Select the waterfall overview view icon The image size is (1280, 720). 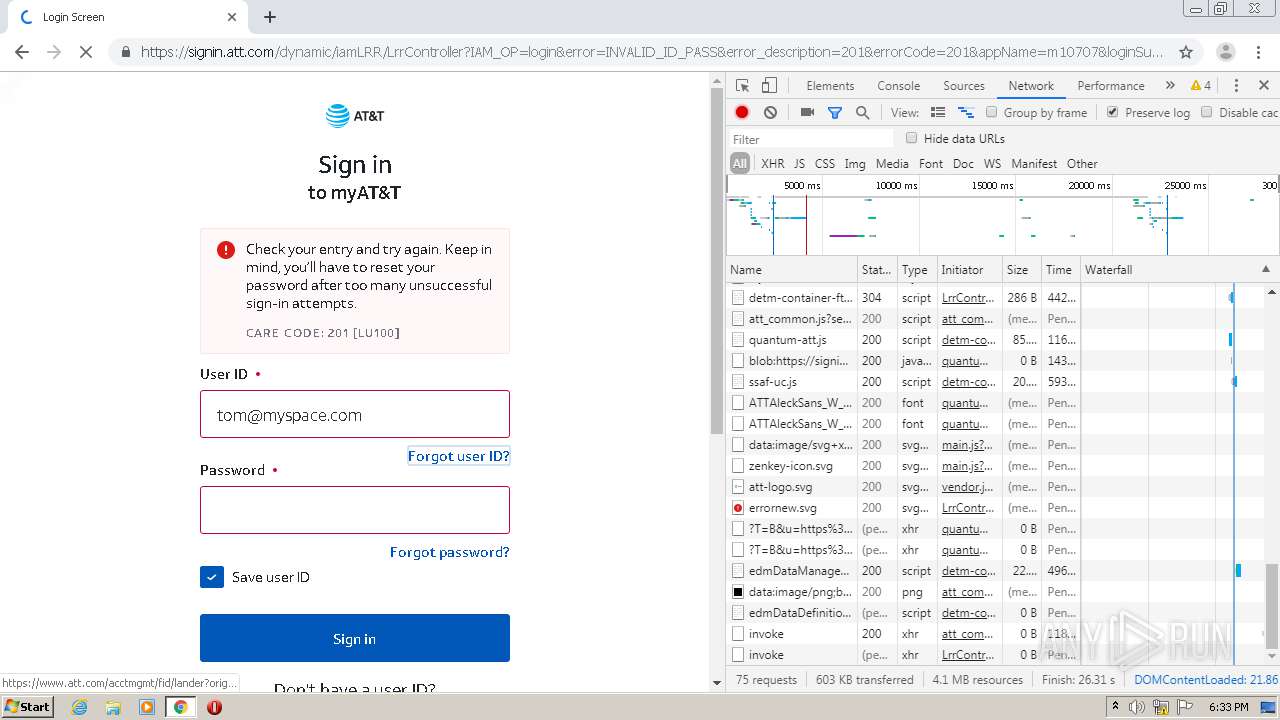[966, 113]
